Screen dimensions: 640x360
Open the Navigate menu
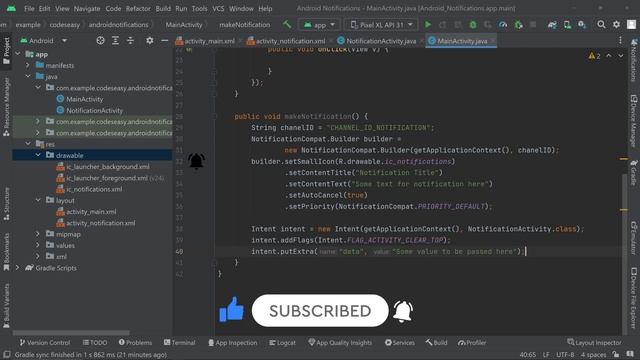click(87, 8)
